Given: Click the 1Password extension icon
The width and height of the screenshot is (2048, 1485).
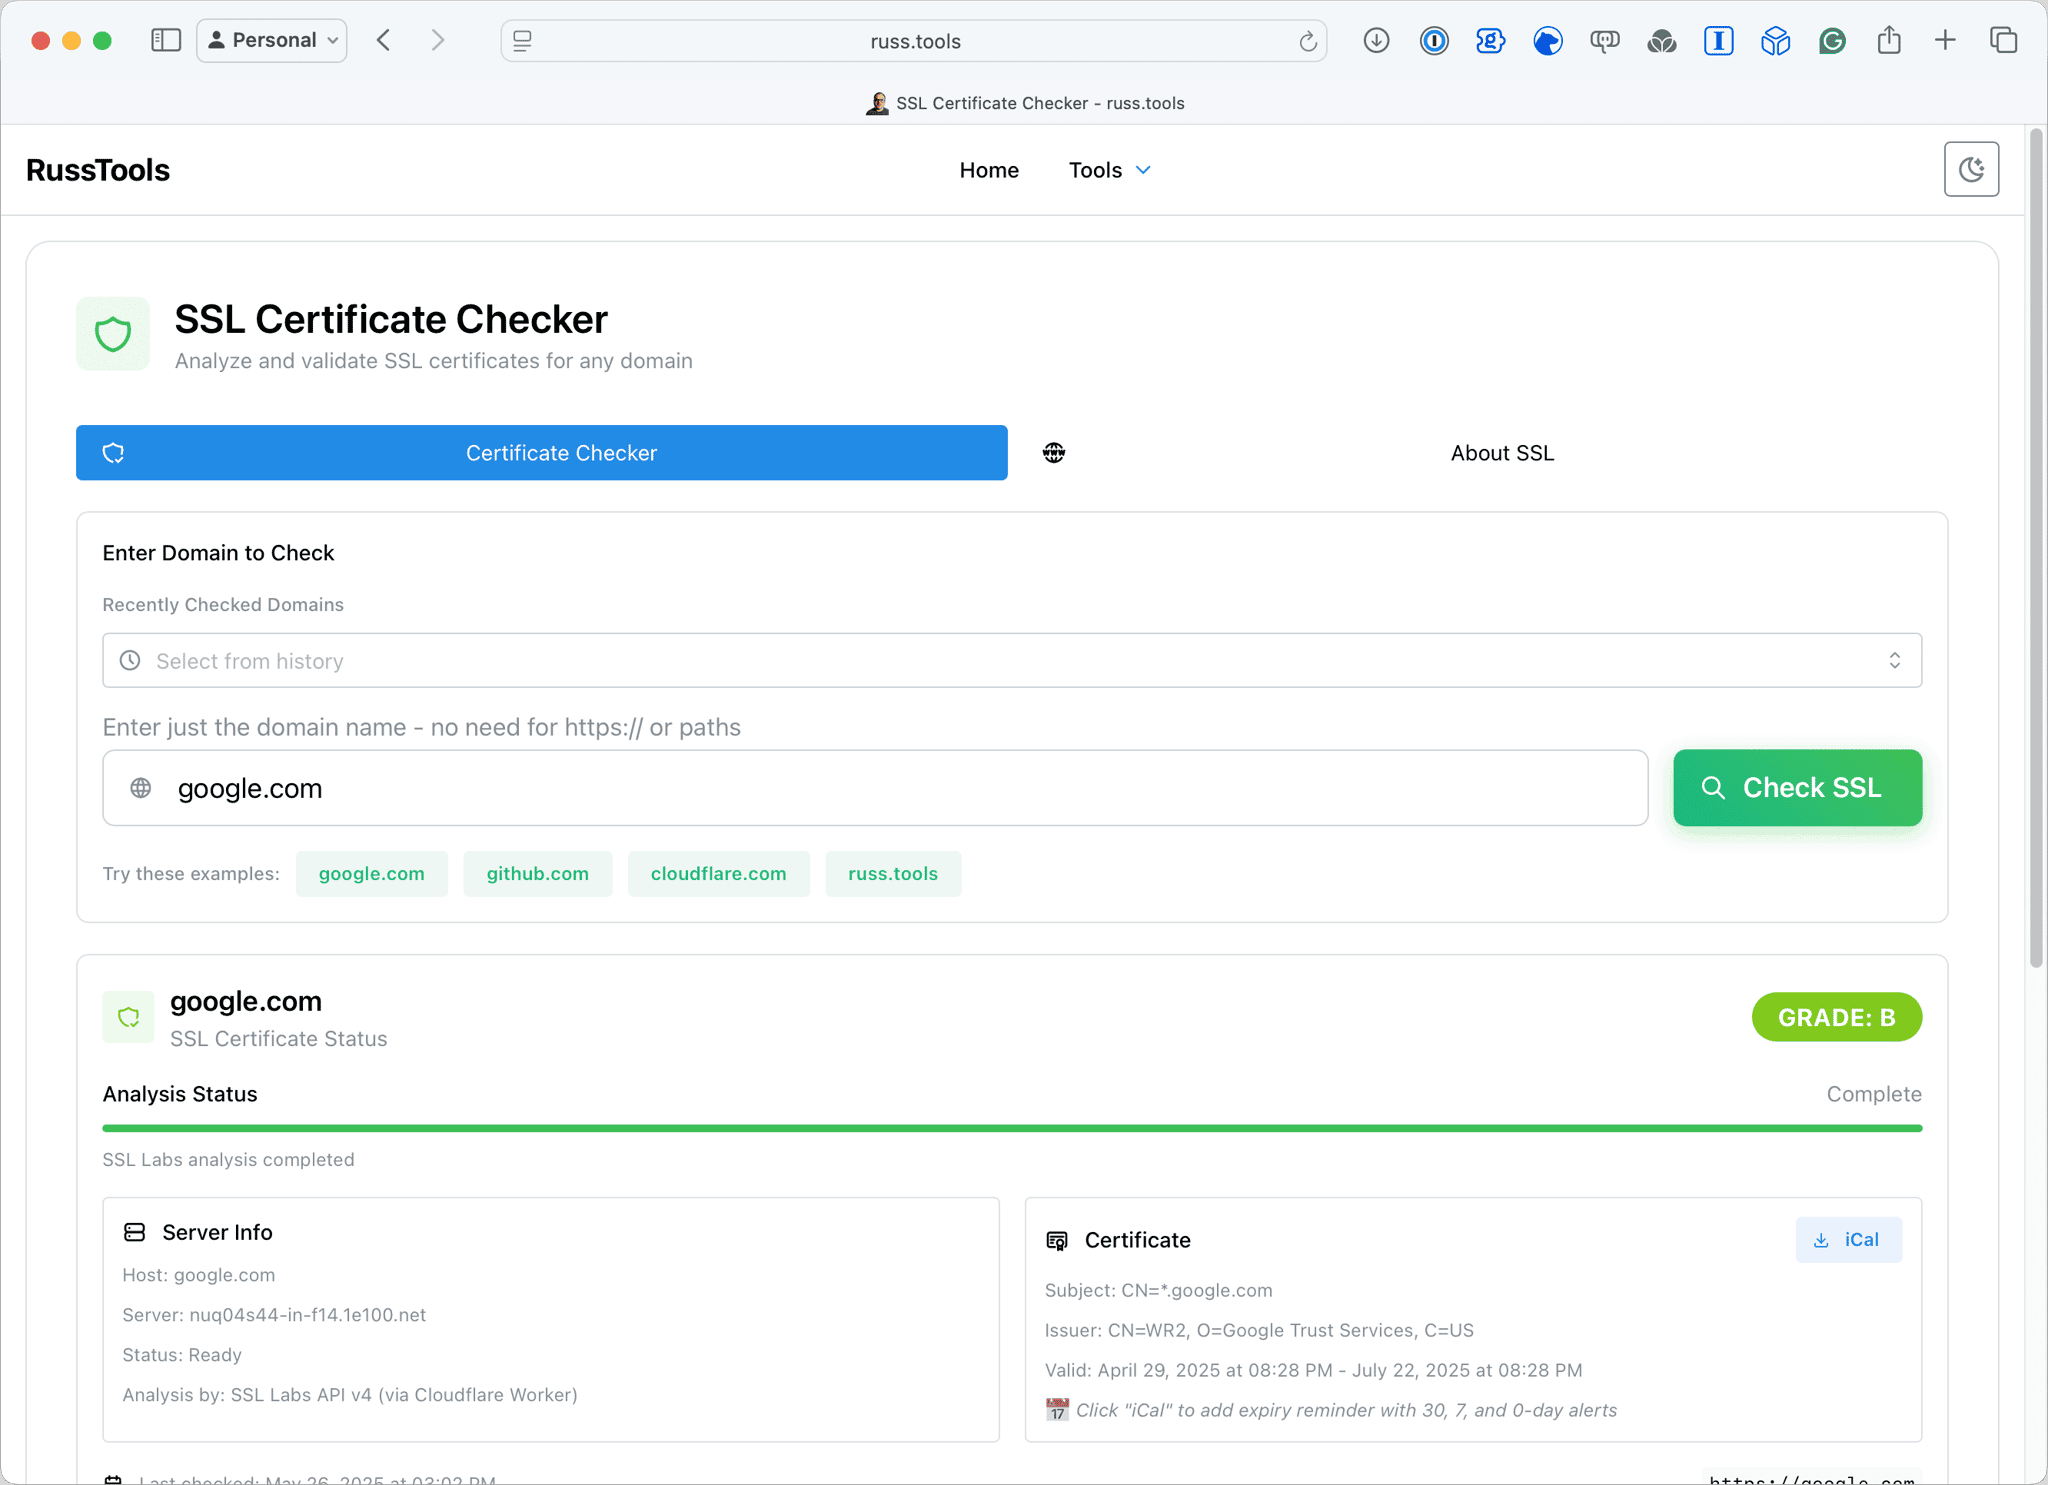Looking at the screenshot, I should point(1434,40).
